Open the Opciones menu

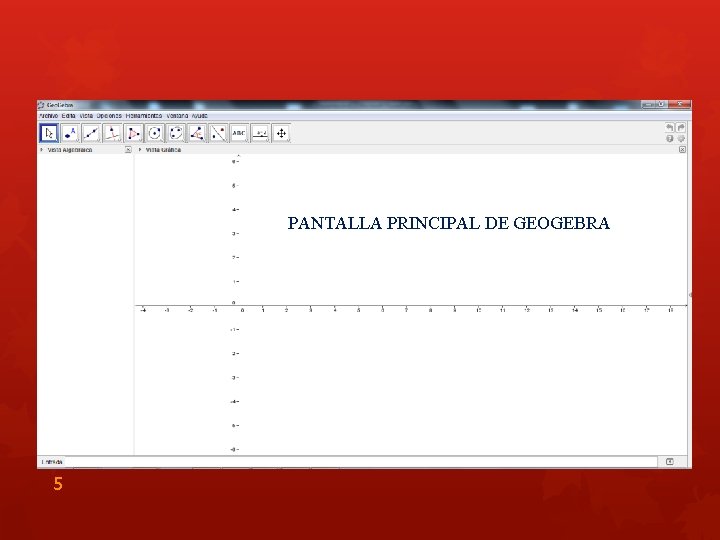point(109,116)
